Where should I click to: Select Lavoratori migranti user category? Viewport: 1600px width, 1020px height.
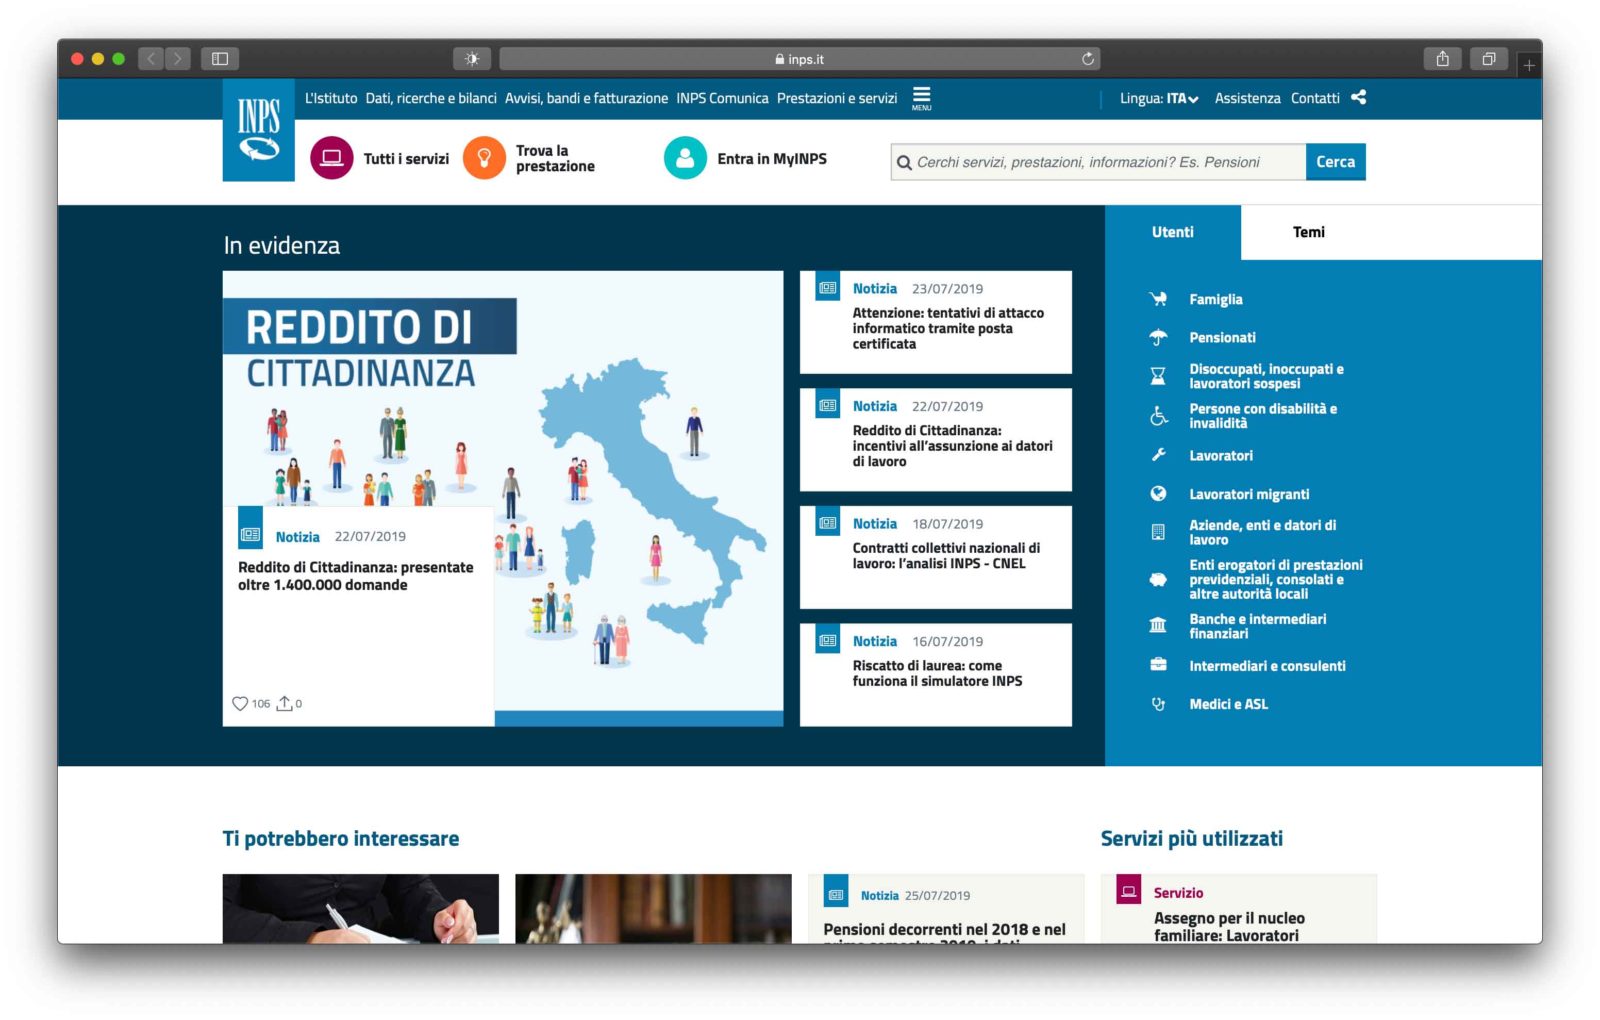[1249, 494]
